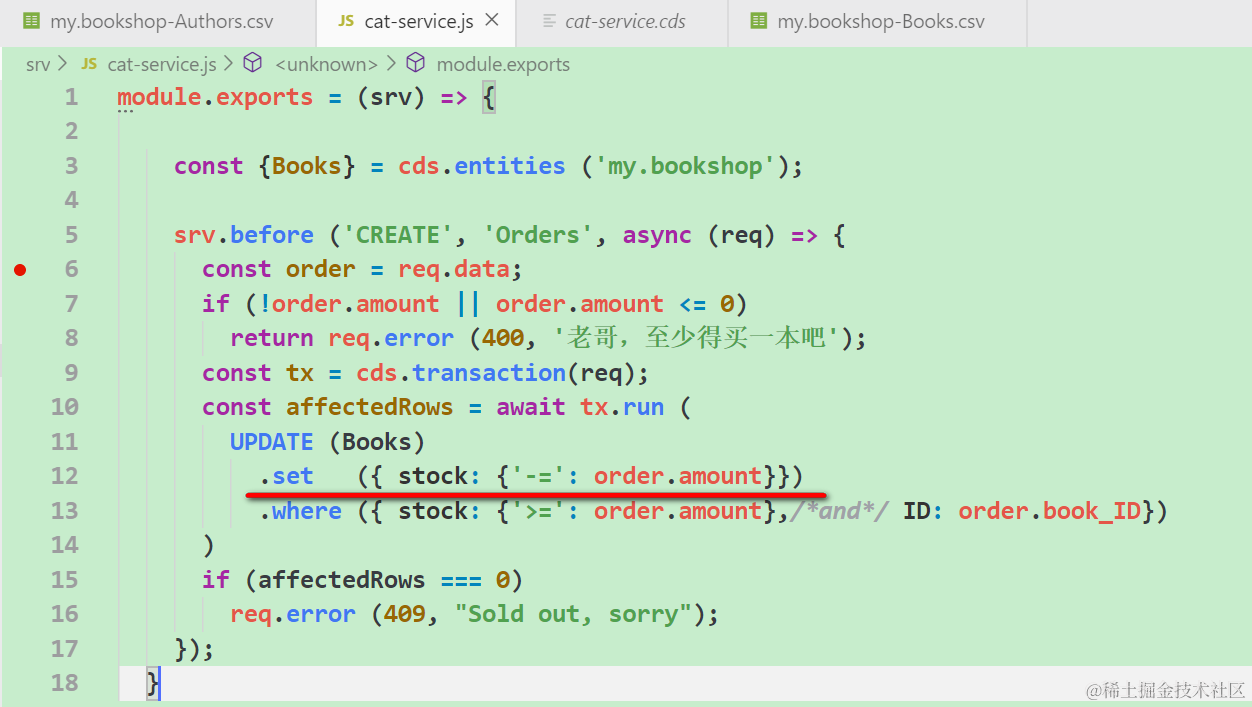Screen dimensions: 1252x707
Task: Toggle the breakpoint on line 6
Action: click(20, 269)
